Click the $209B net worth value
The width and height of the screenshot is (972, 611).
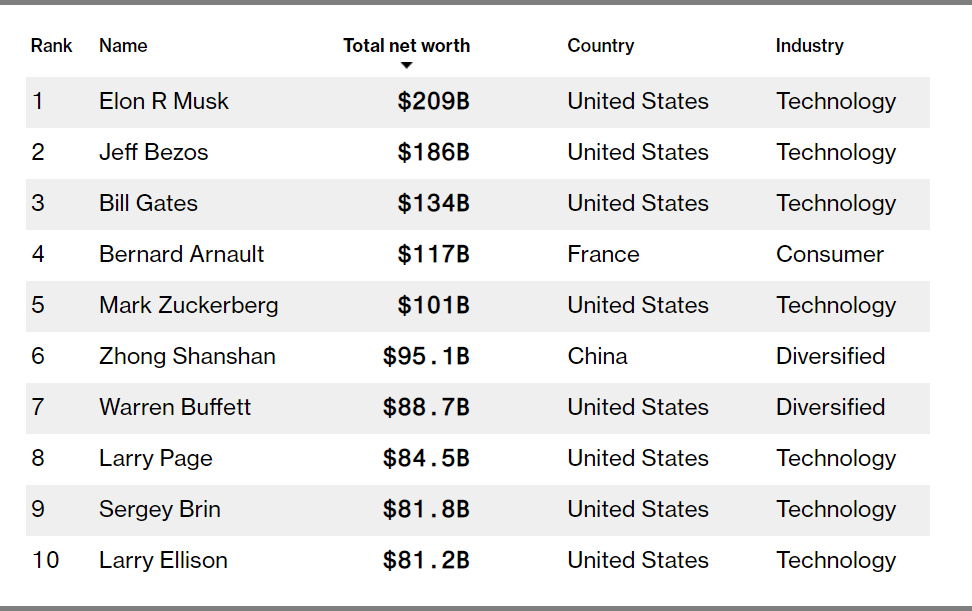[433, 102]
